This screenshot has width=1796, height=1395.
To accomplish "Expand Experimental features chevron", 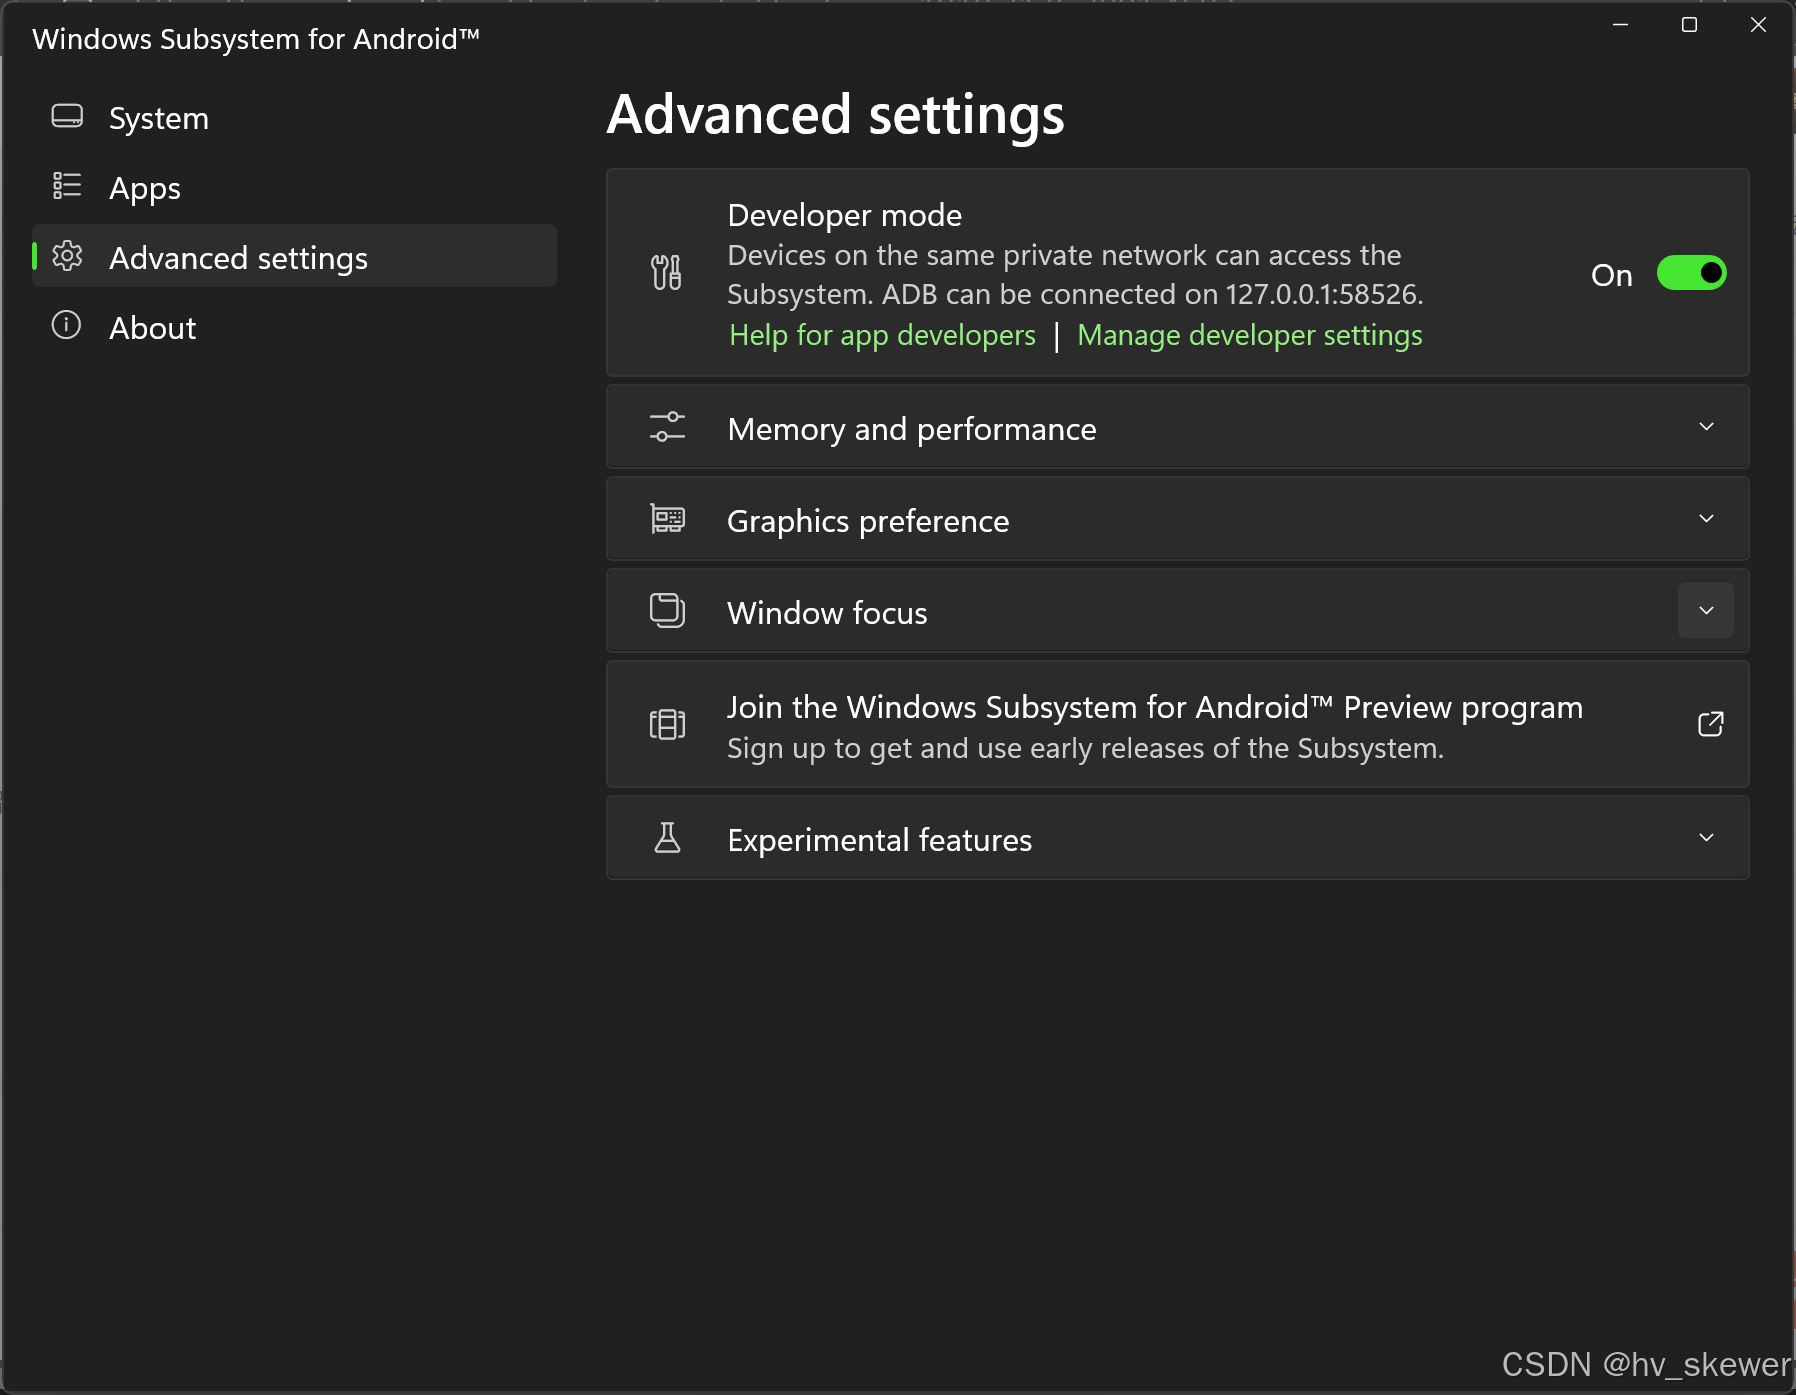I will pos(1706,838).
